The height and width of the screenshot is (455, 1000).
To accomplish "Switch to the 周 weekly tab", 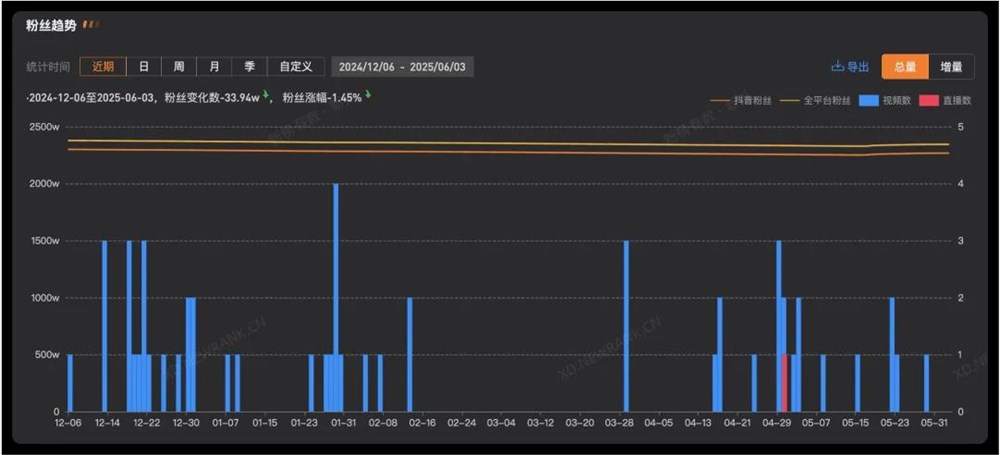I will pos(179,66).
